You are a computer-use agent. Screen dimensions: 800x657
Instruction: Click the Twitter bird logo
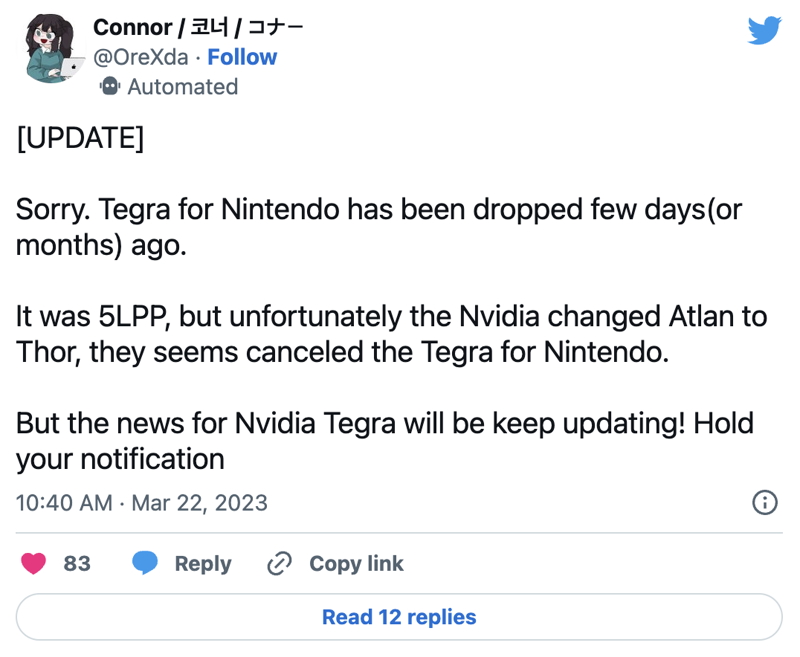[x=764, y=31]
